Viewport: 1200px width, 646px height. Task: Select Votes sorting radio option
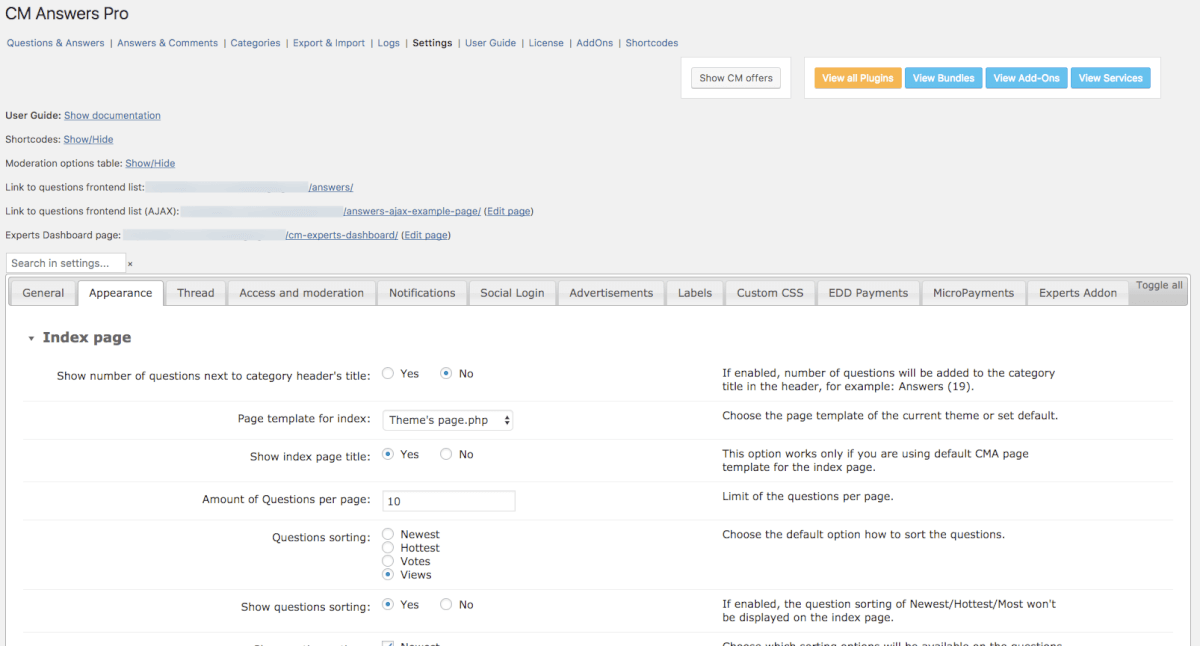coord(388,562)
